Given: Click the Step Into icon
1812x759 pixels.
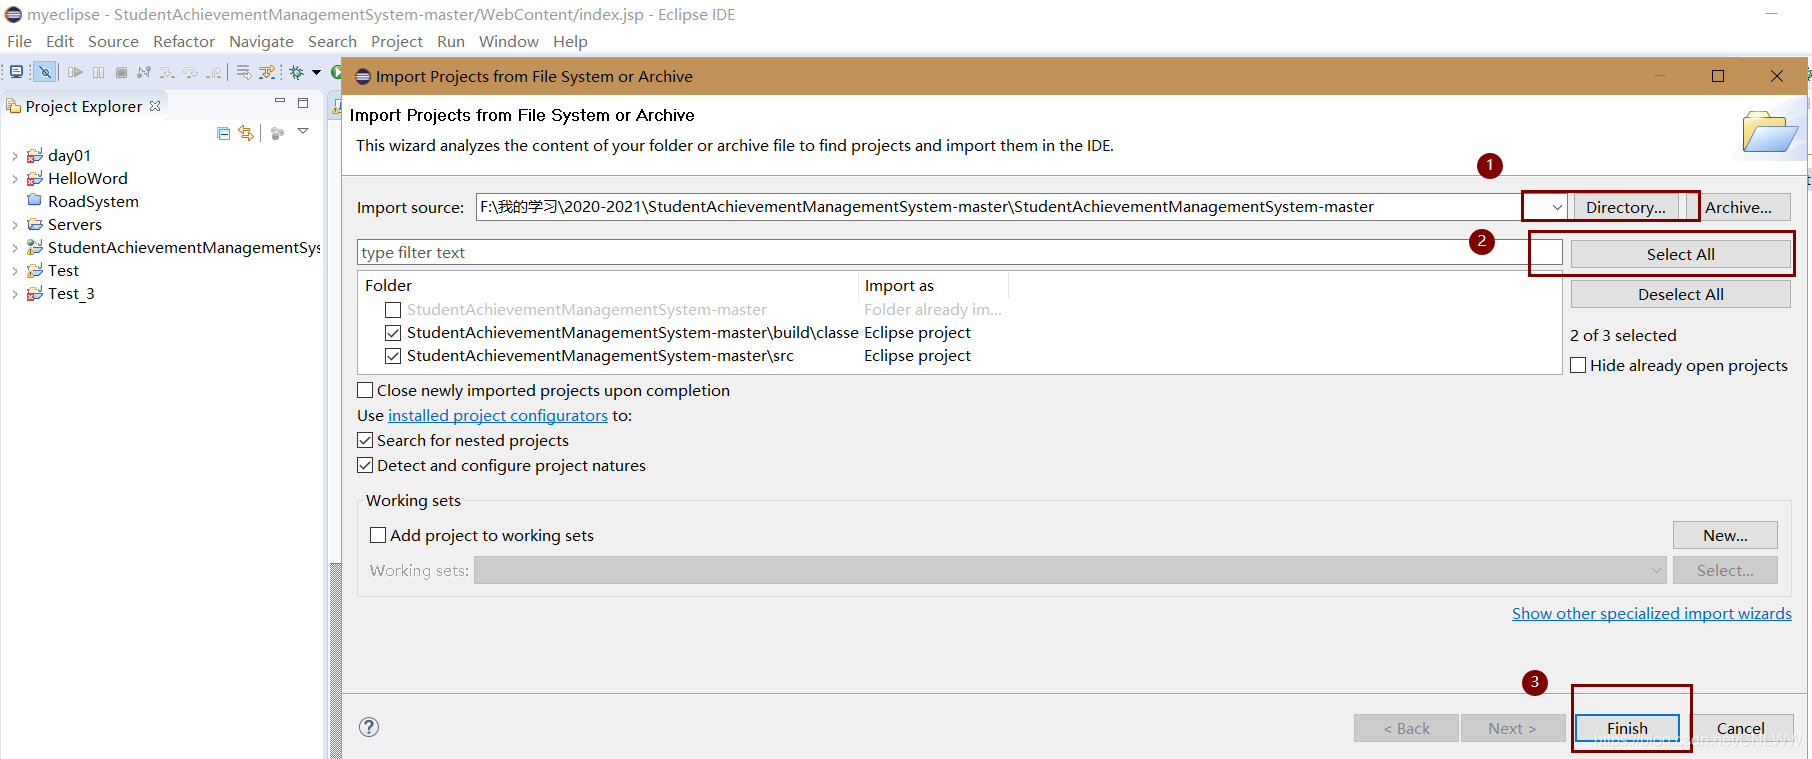Looking at the screenshot, I should (167, 72).
